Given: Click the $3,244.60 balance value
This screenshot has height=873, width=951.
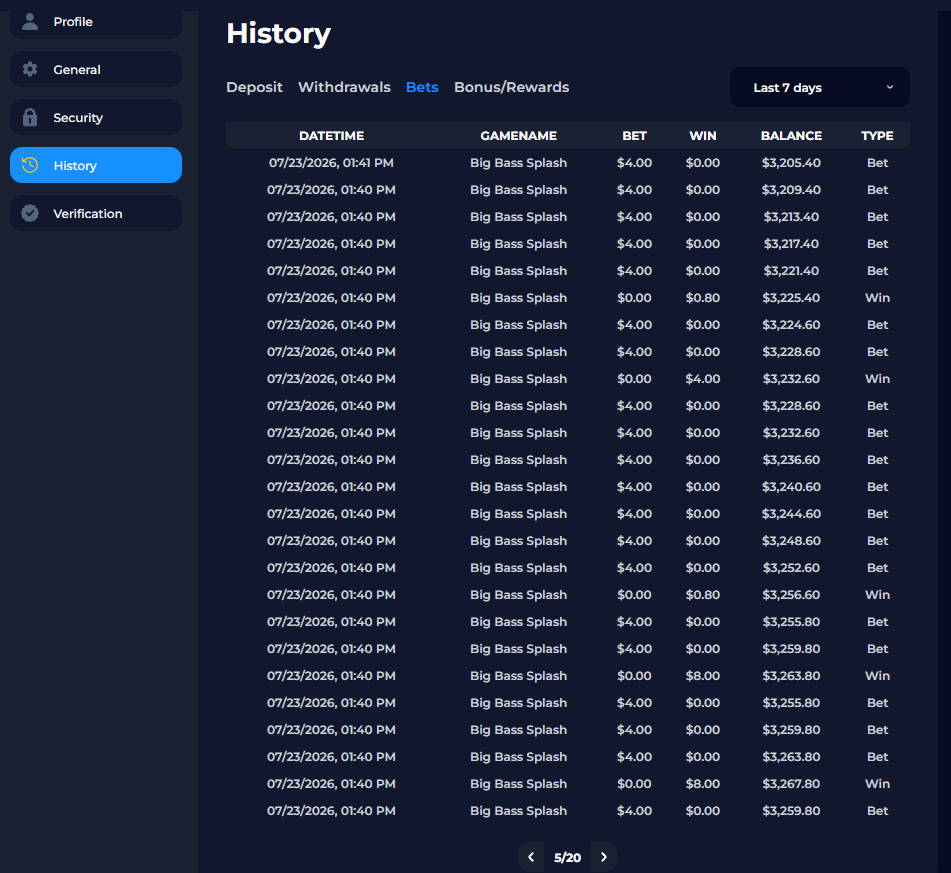Looking at the screenshot, I should pyautogui.click(x=791, y=514).
